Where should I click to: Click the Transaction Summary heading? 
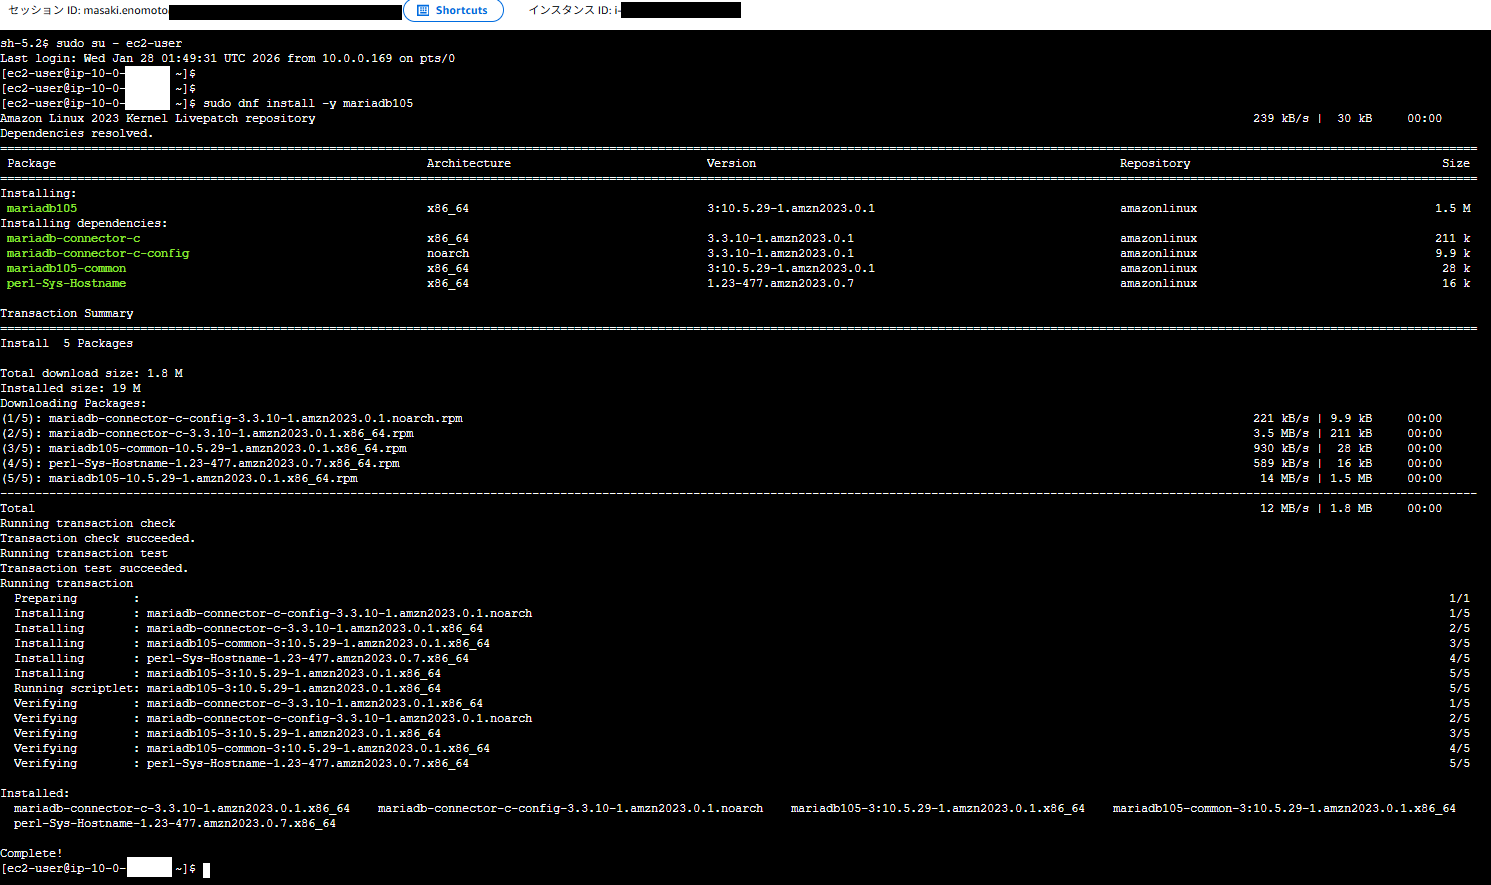click(x=66, y=313)
